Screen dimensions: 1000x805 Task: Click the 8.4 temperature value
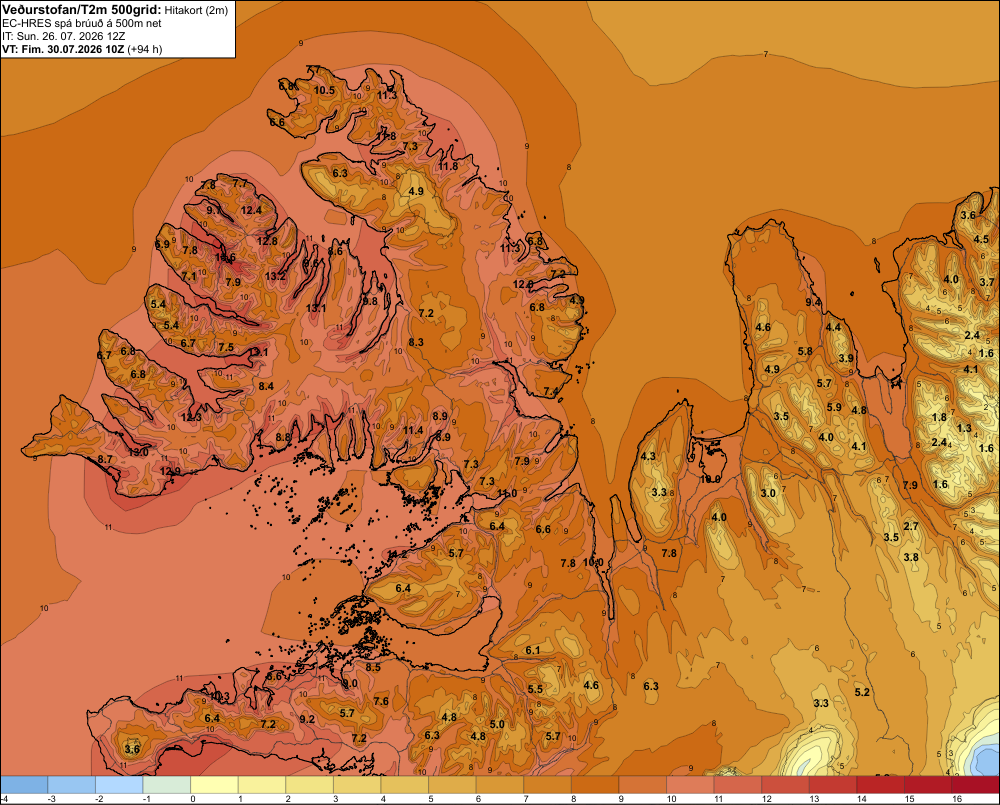266,386
